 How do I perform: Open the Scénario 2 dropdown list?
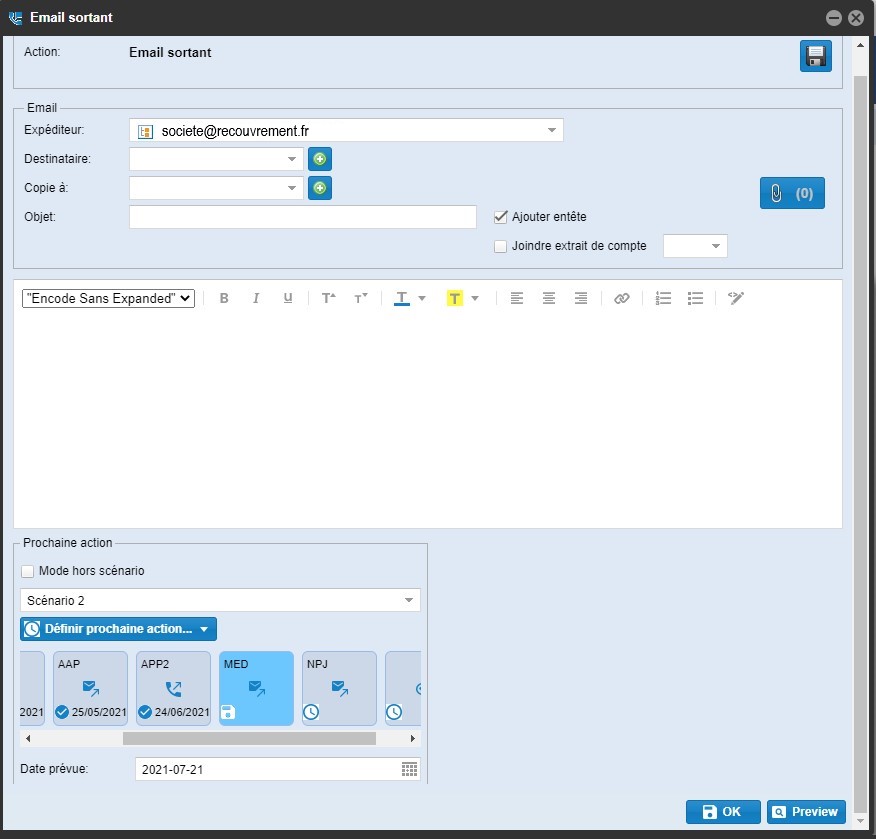click(x=409, y=600)
